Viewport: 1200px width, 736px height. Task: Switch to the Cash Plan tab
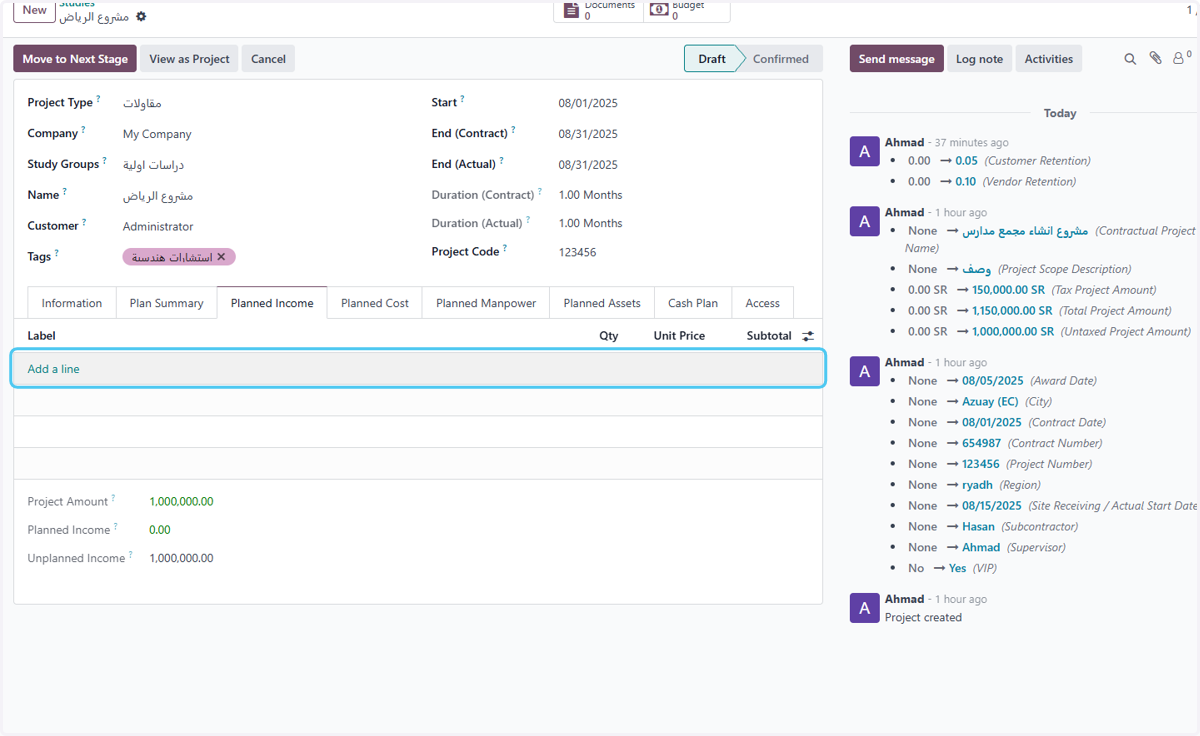(693, 303)
